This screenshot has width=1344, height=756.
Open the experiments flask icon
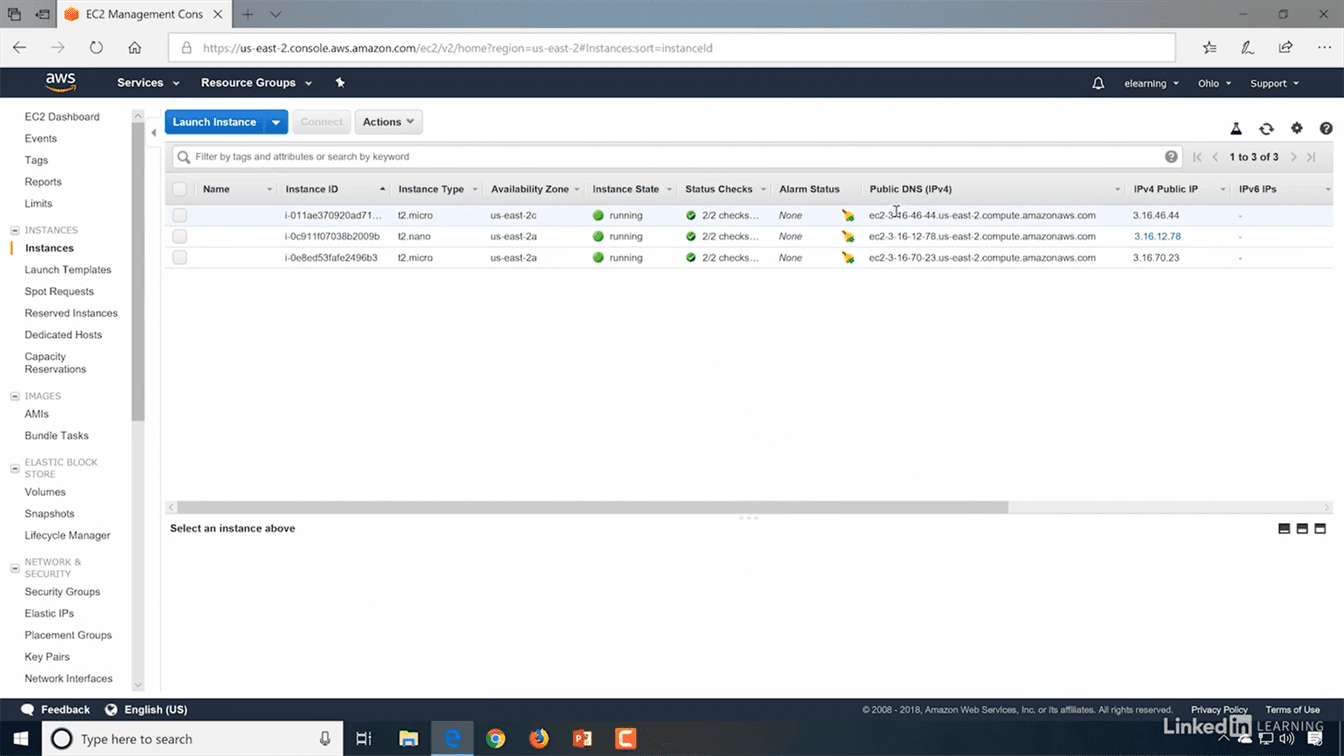click(x=1236, y=129)
